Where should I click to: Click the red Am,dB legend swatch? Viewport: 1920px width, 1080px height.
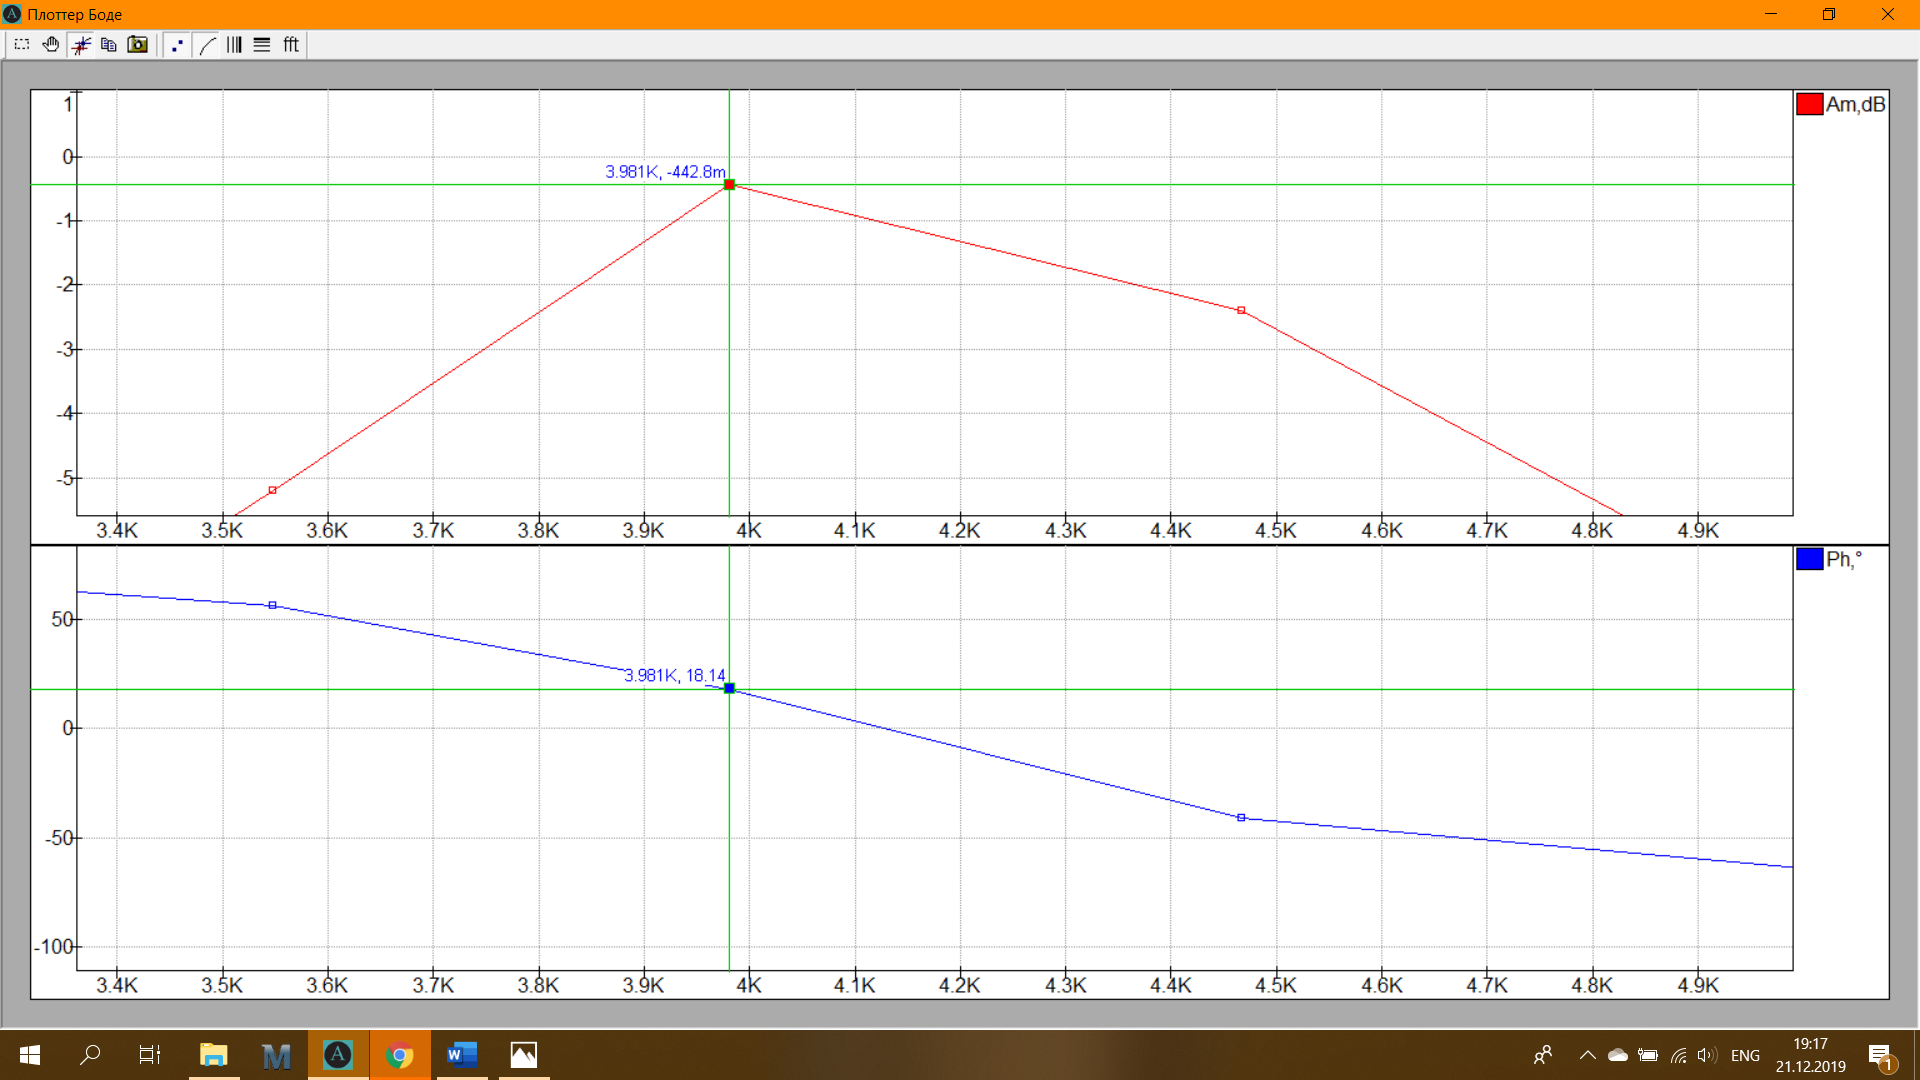(x=1809, y=104)
